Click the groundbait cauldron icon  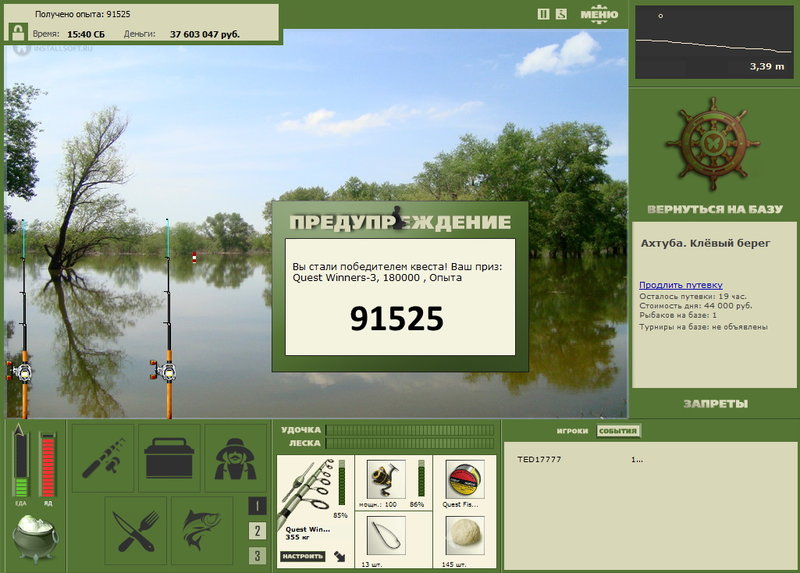35,538
